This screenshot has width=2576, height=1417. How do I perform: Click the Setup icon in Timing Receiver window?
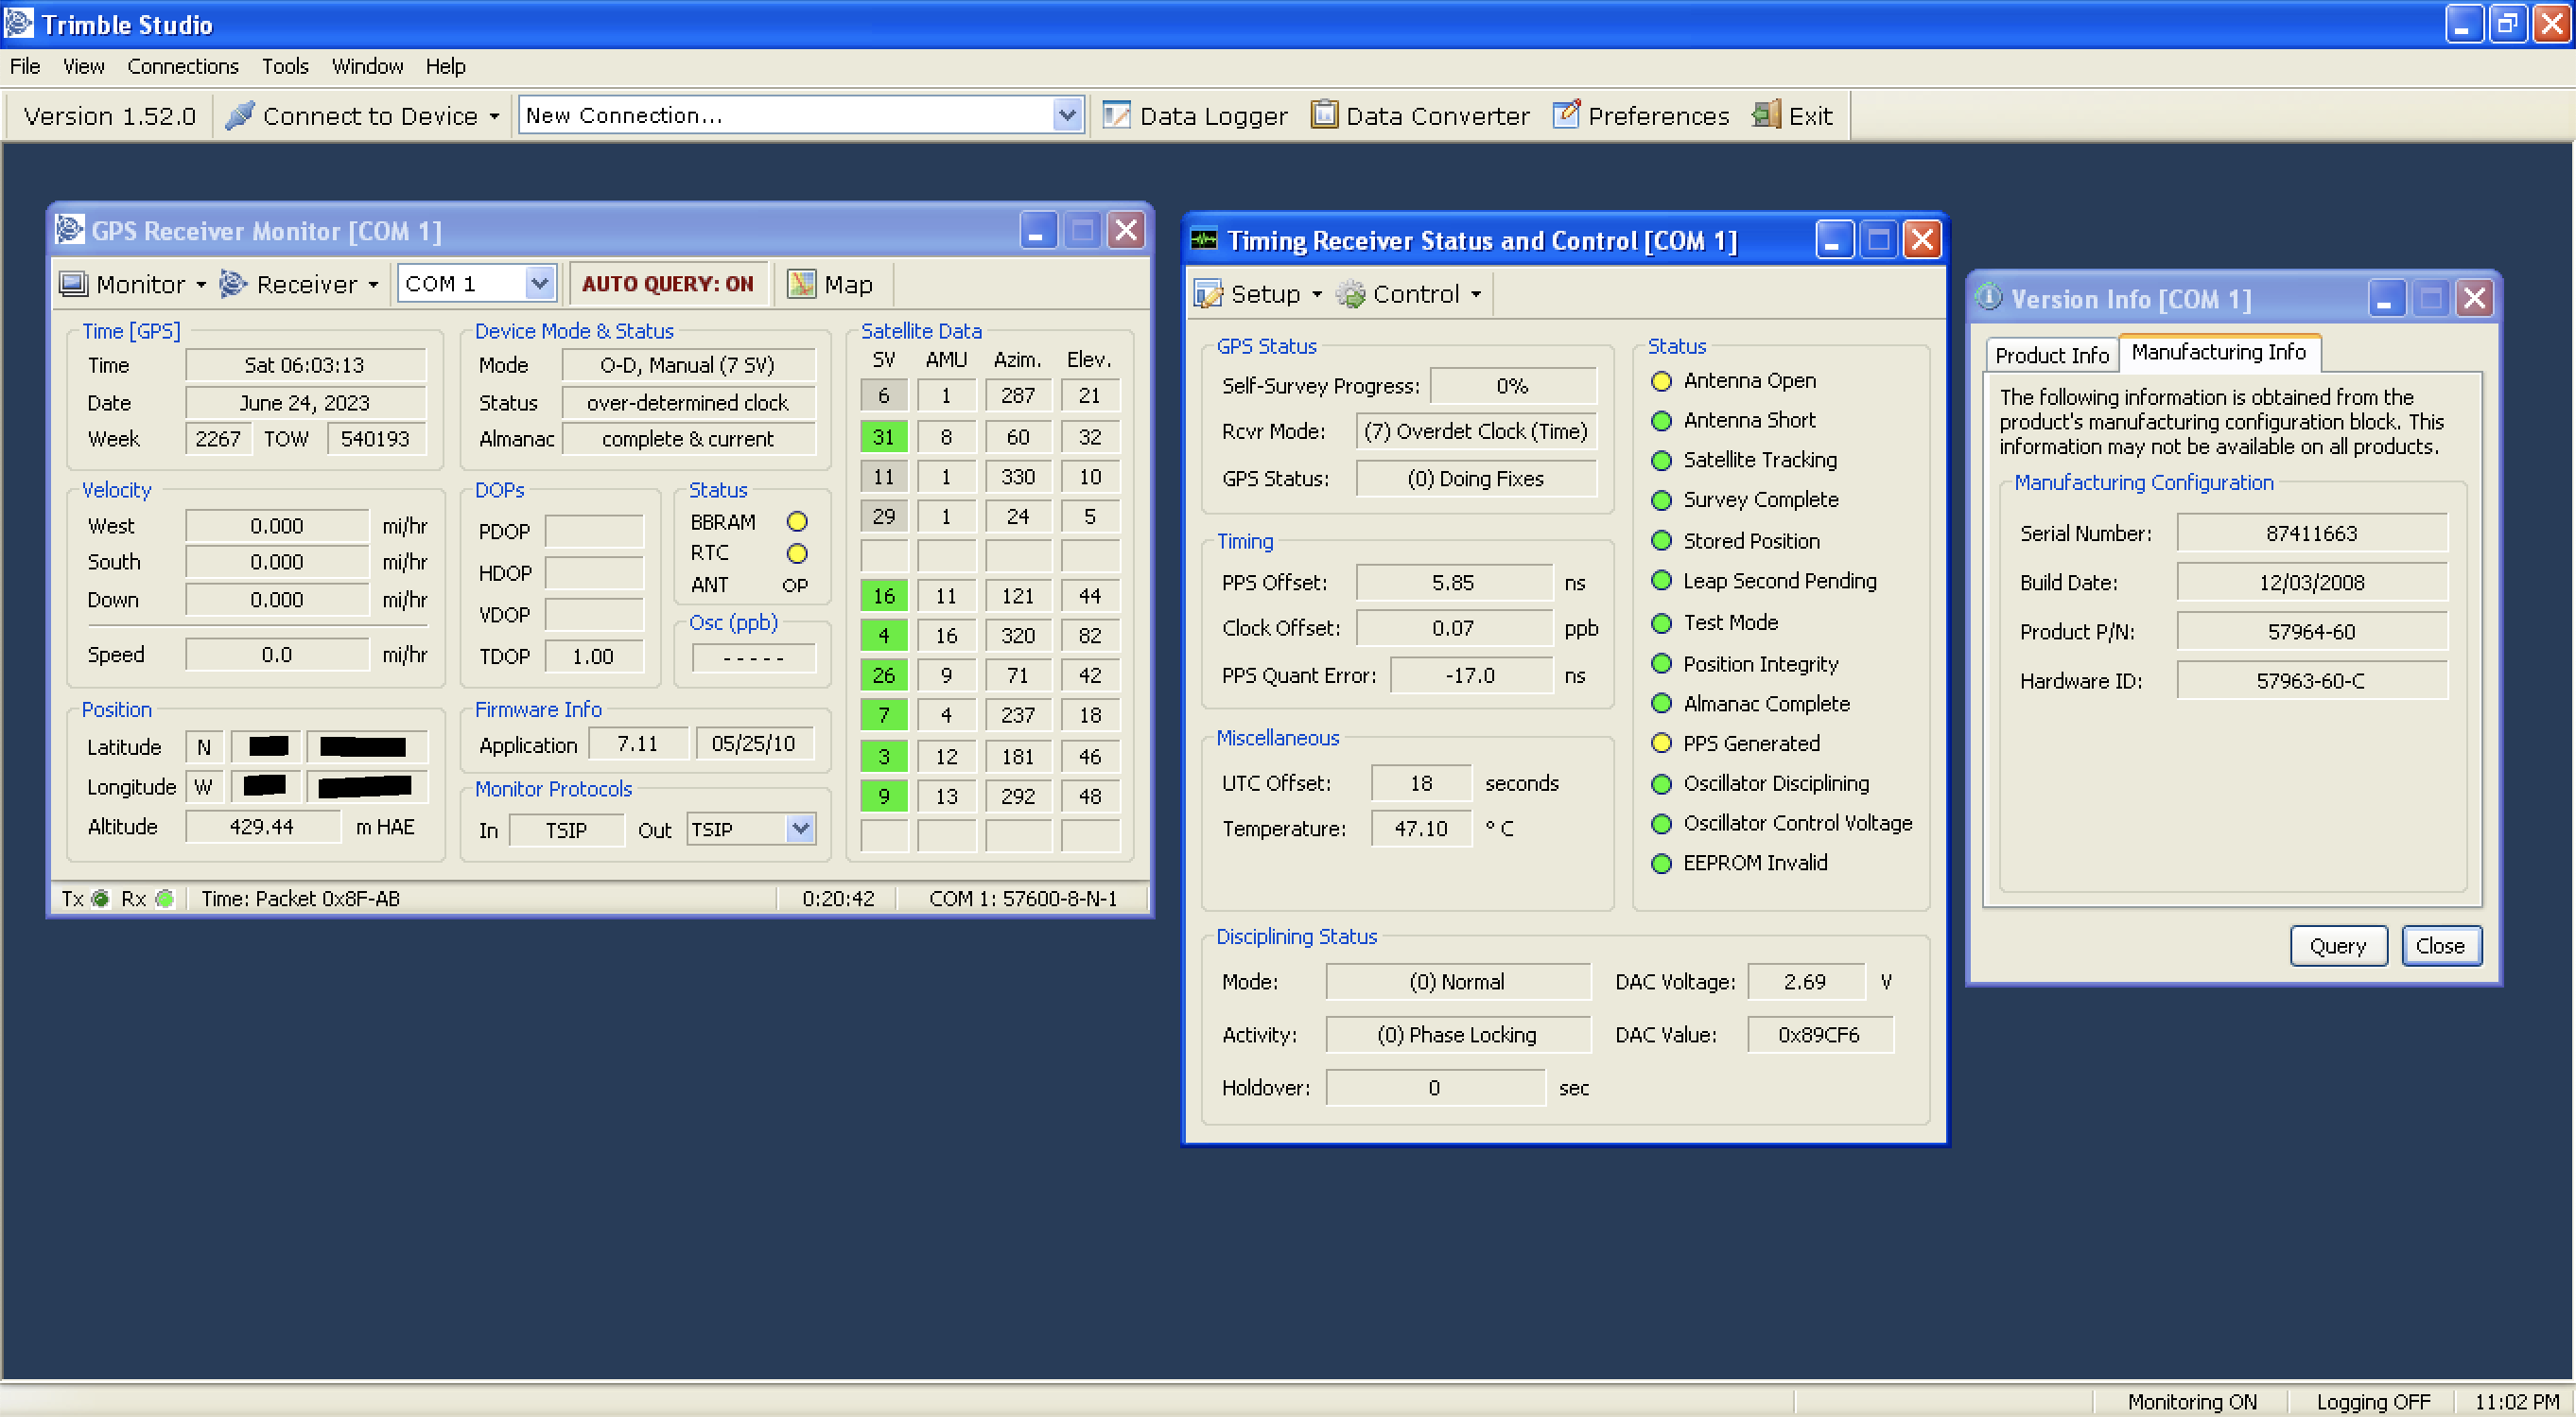[x=1209, y=294]
